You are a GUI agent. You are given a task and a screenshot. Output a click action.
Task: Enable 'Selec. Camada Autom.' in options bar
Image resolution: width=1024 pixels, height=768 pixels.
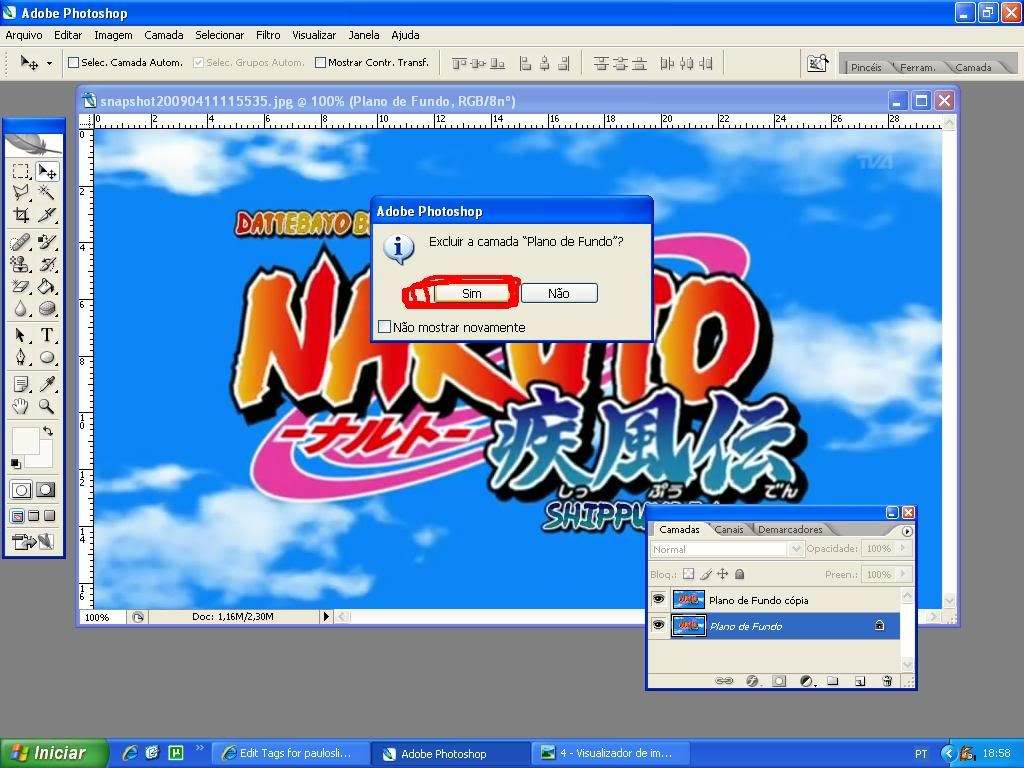[x=73, y=61]
